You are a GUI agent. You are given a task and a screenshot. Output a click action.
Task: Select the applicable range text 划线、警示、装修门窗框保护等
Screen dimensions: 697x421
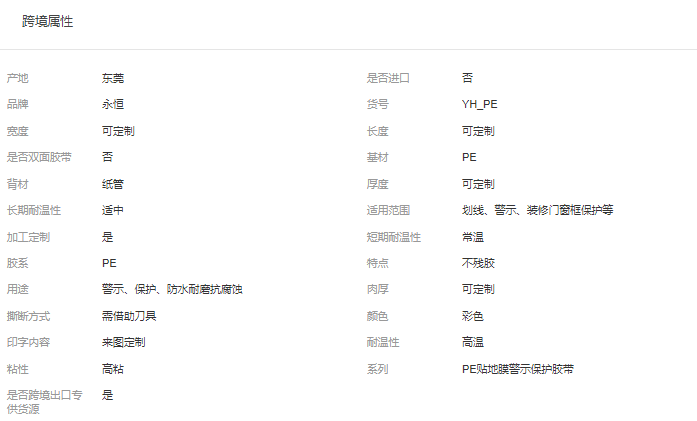point(537,210)
